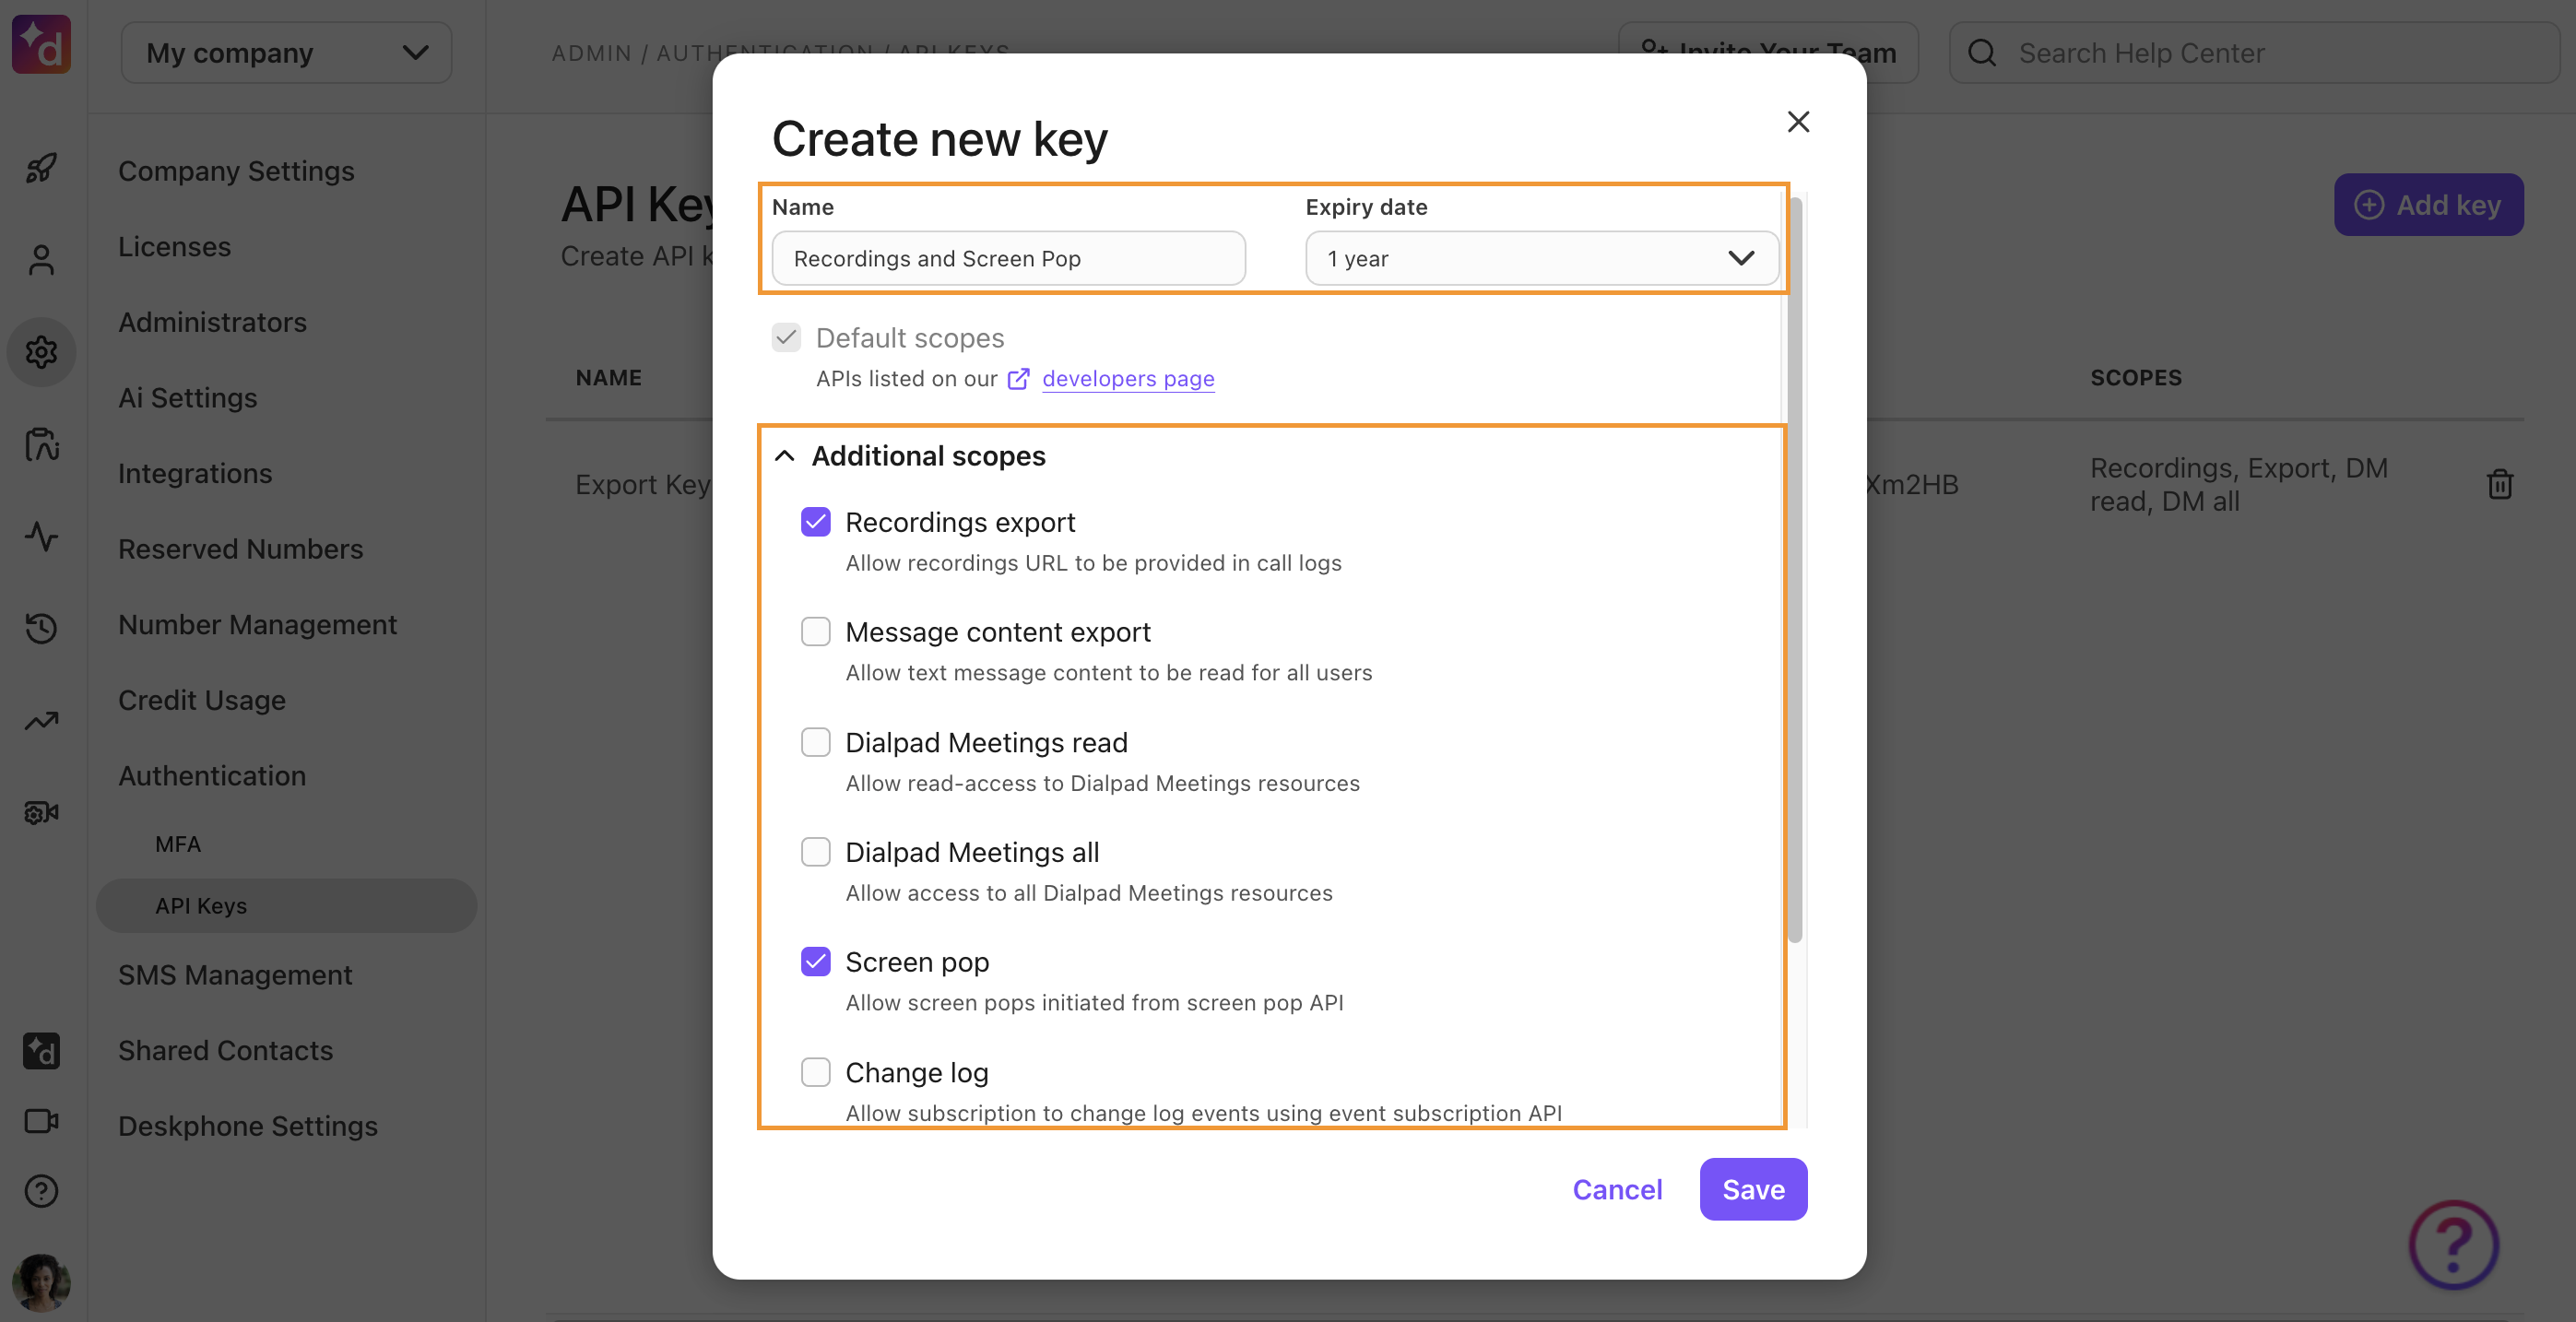Close the Create new key dialog

pos(1798,122)
